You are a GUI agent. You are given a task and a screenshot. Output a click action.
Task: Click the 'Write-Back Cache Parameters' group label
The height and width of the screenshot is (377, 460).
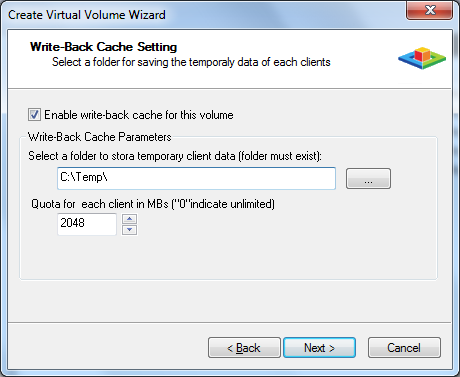tap(100, 137)
